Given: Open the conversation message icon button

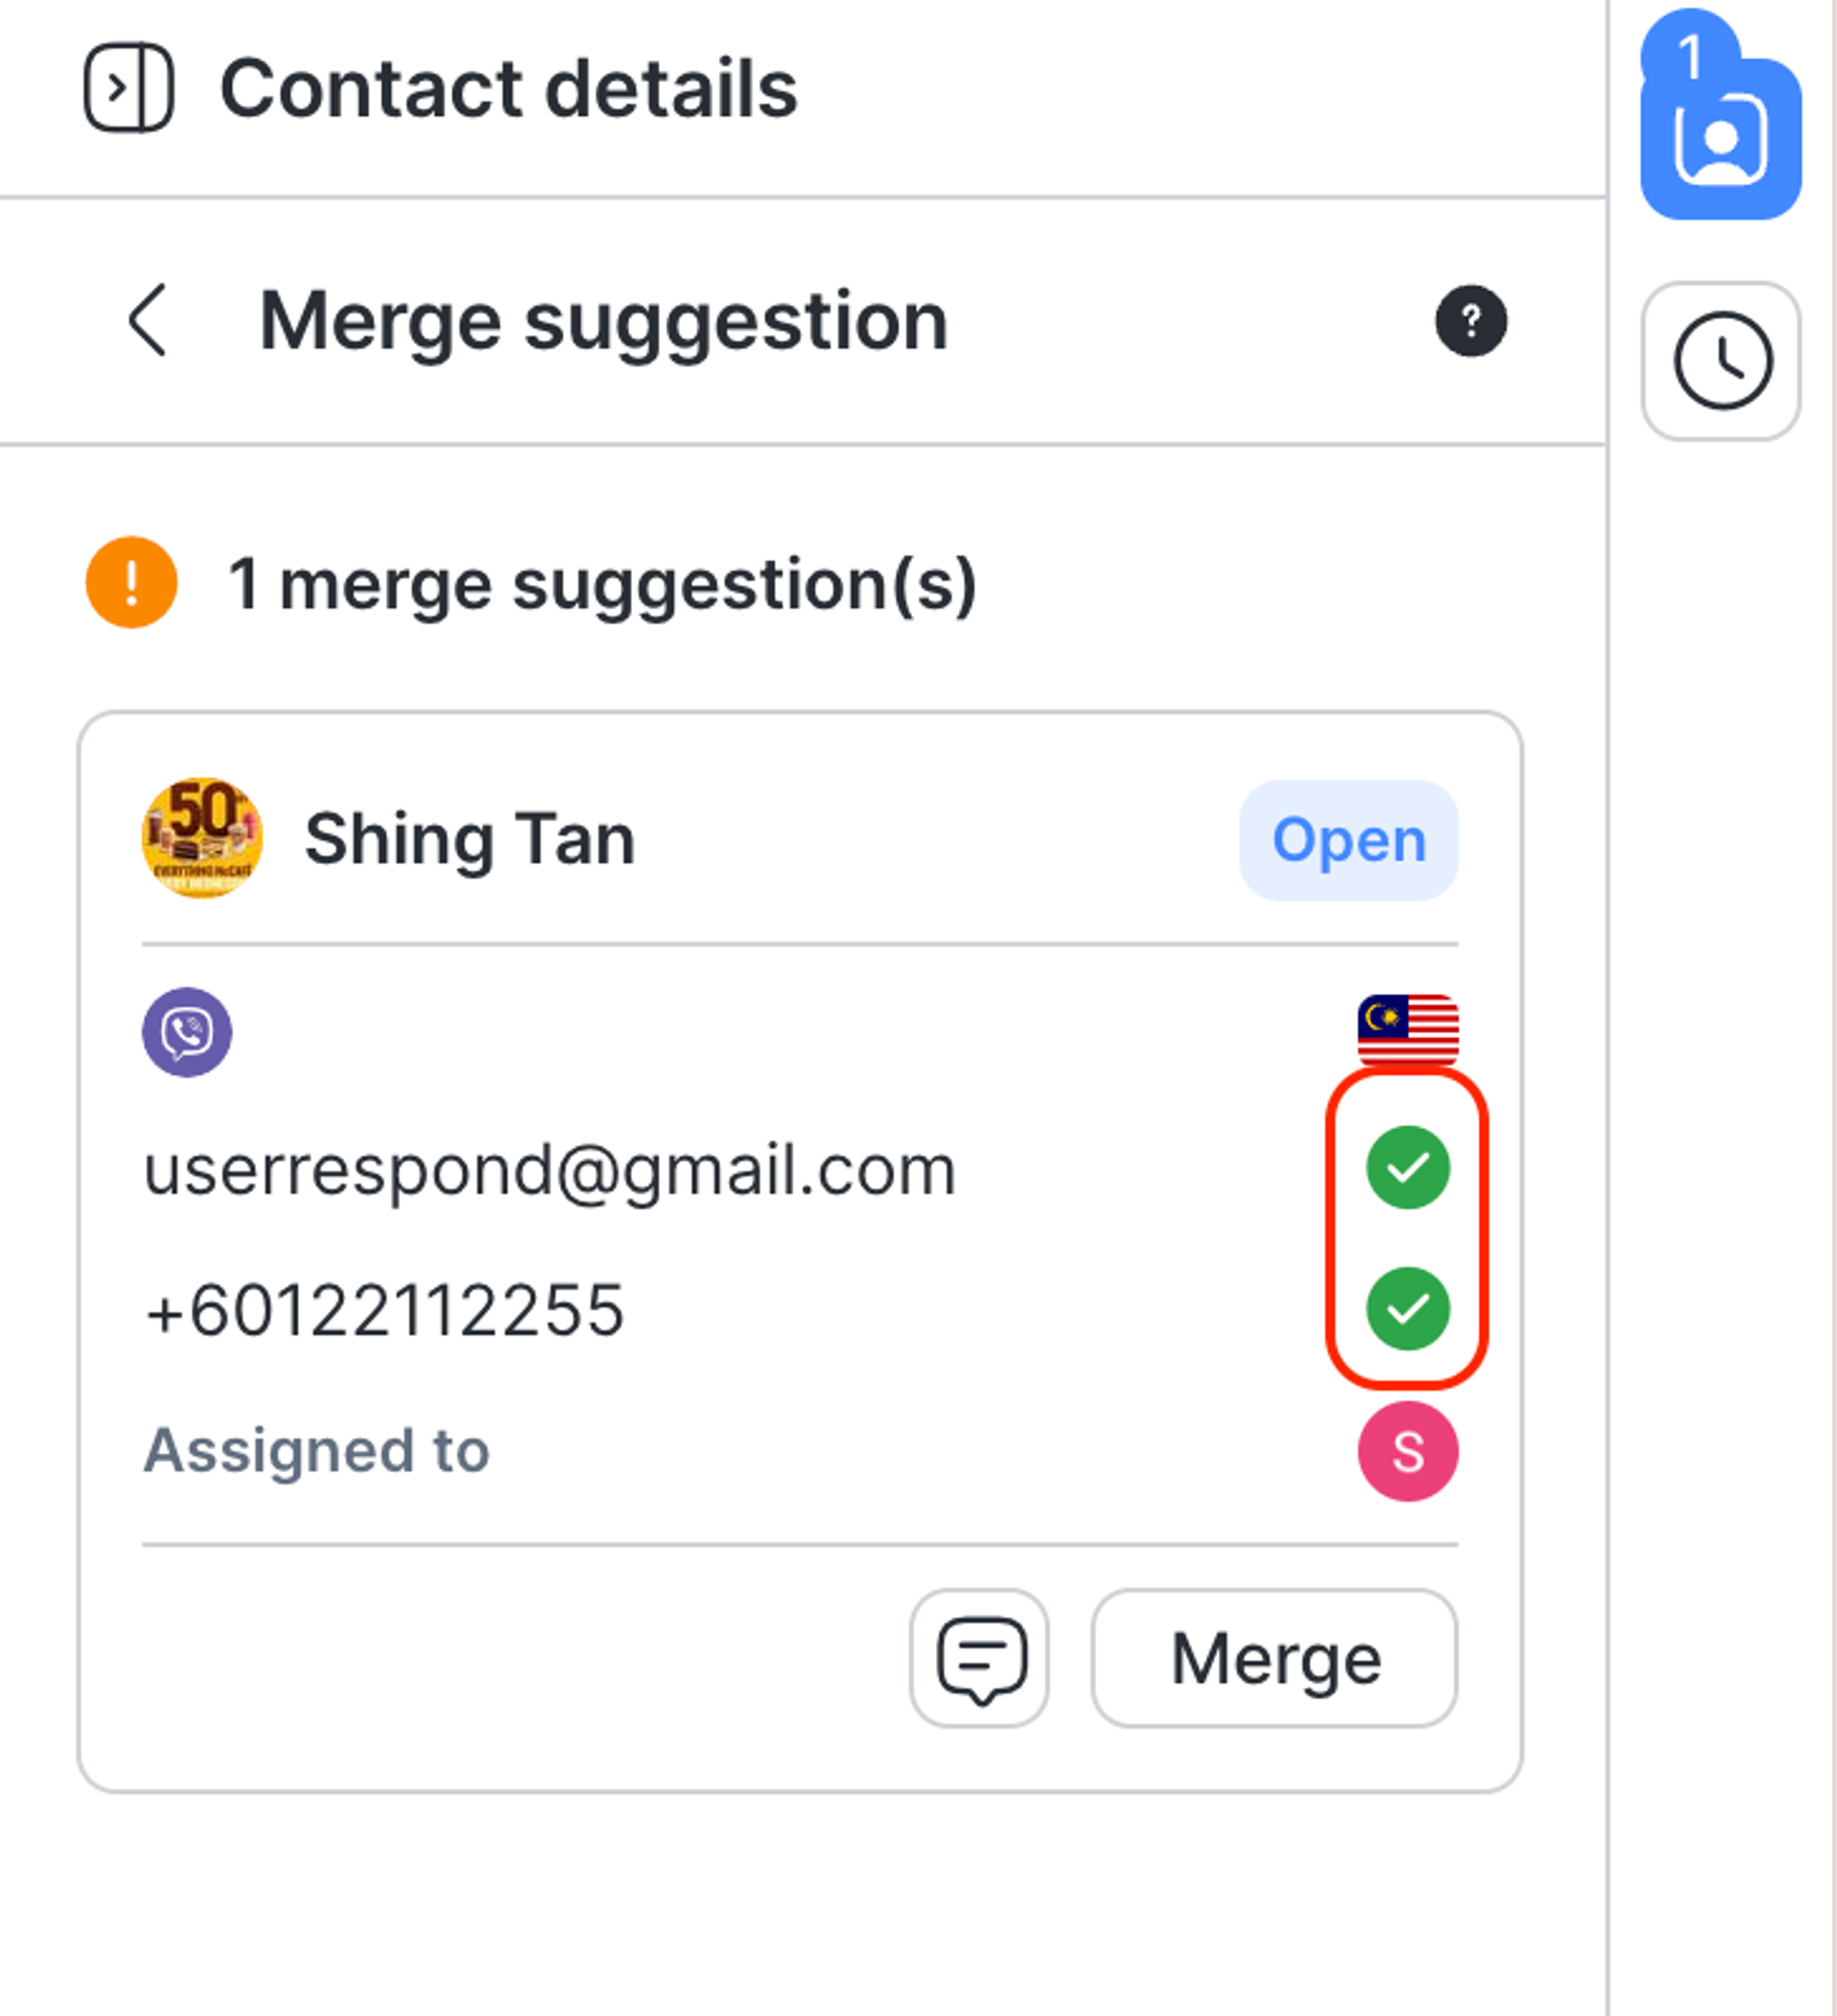Looking at the screenshot, I should pos(980,1658).
